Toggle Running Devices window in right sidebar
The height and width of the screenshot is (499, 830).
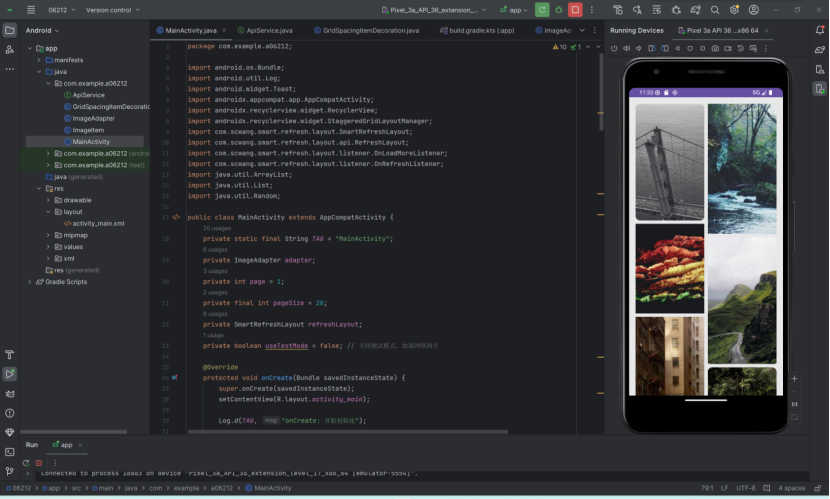[x=820, y=88]
